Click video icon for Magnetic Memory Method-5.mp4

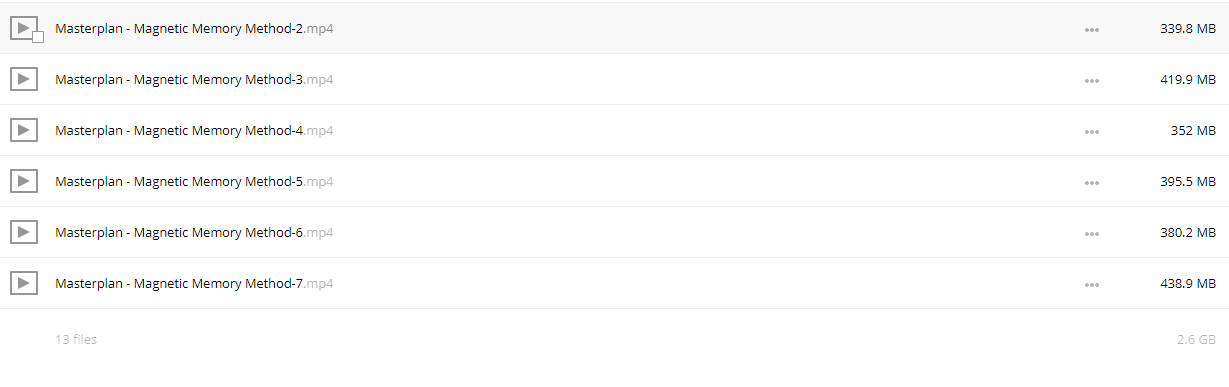coord(24,181)
